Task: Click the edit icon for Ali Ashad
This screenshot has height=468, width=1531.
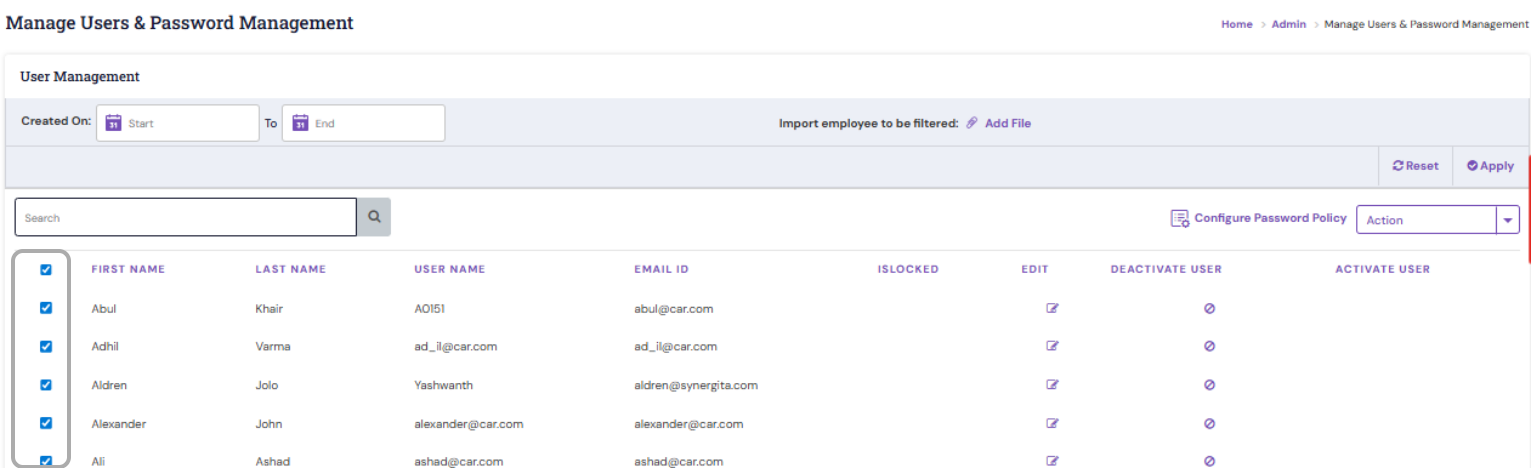Action: tap(1052, 461)
